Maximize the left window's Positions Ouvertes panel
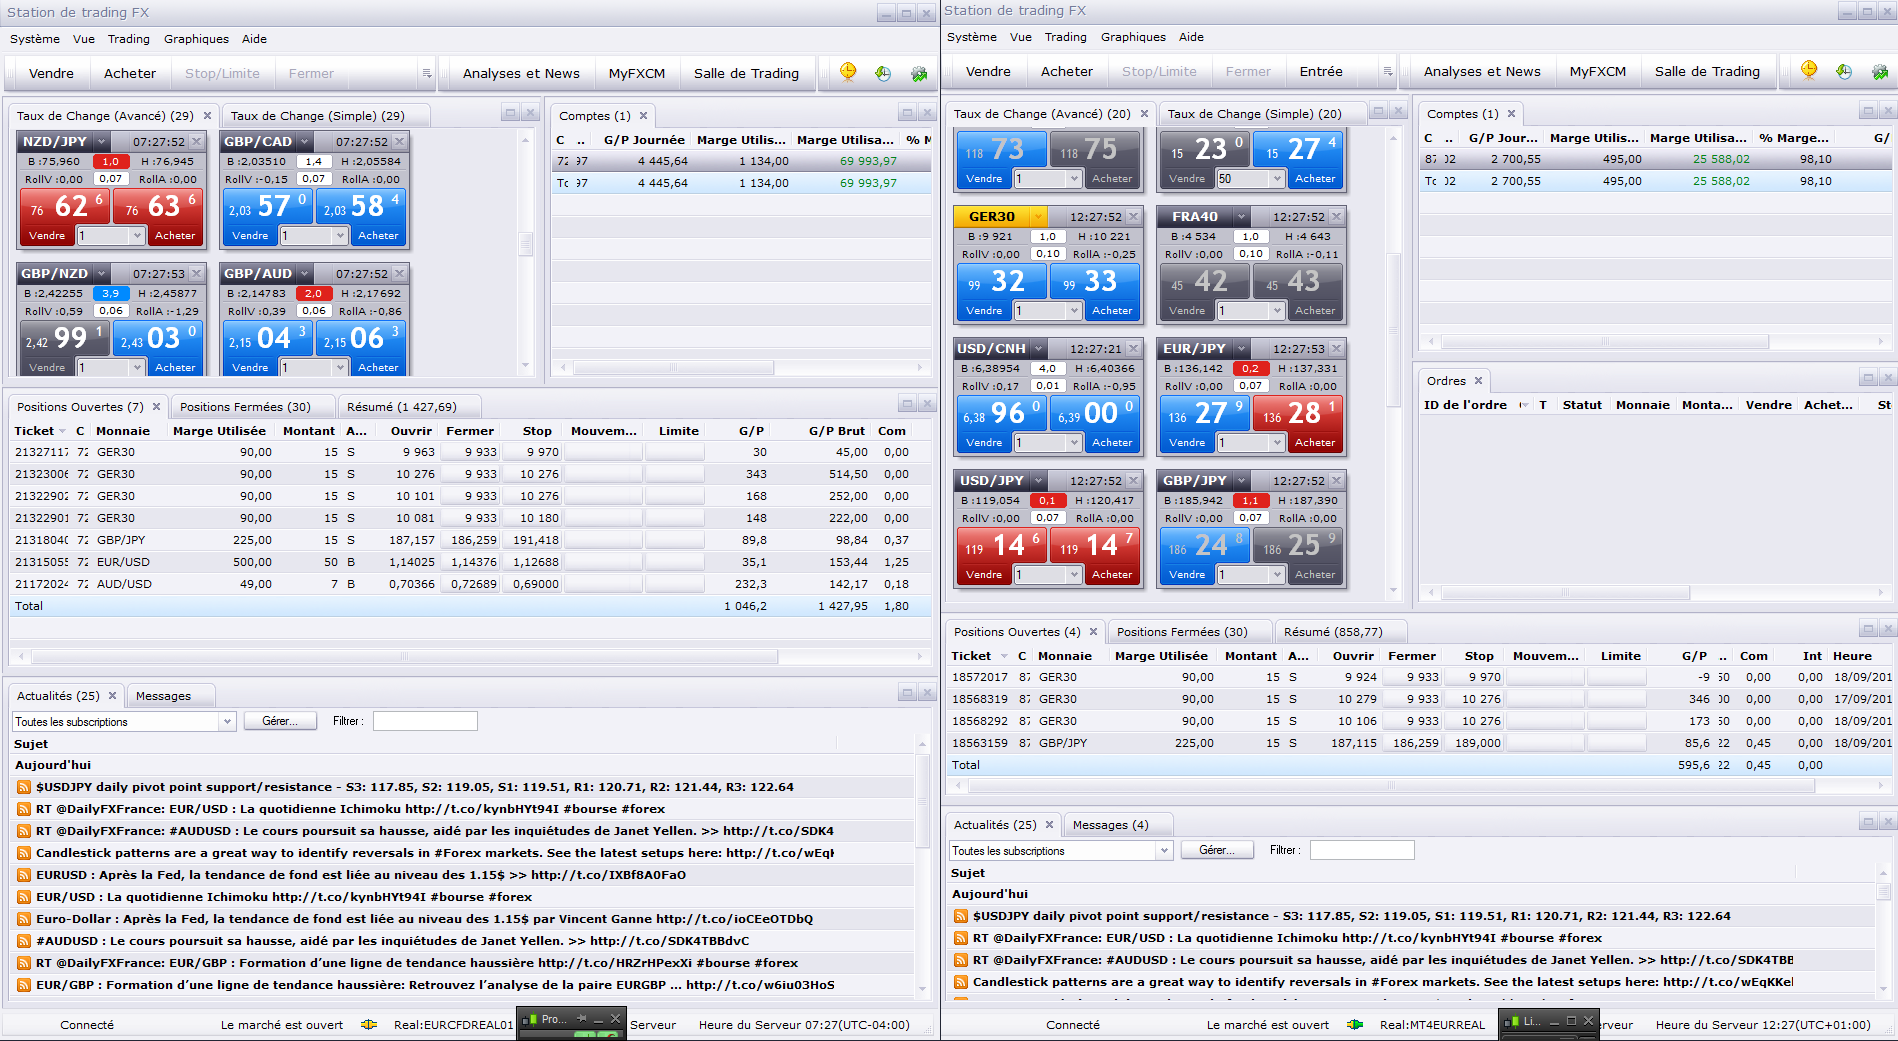1898x1041 pixels. [x=907, y=404]
